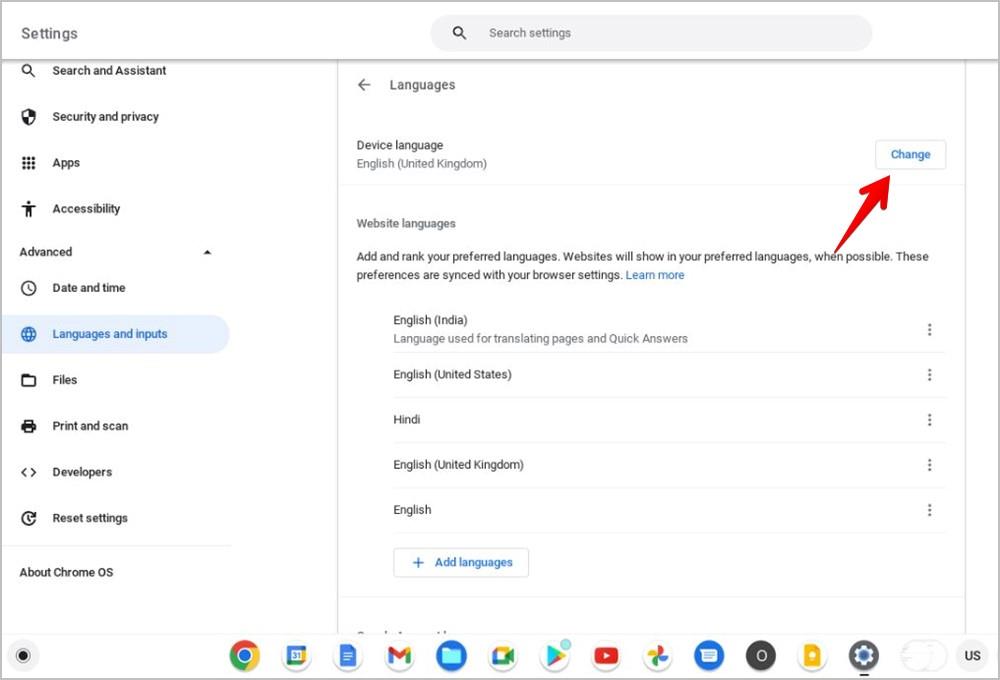Open Google Photos from the shelf
The width and height of the screenshot is (1000, 680).
pos(658,656)
